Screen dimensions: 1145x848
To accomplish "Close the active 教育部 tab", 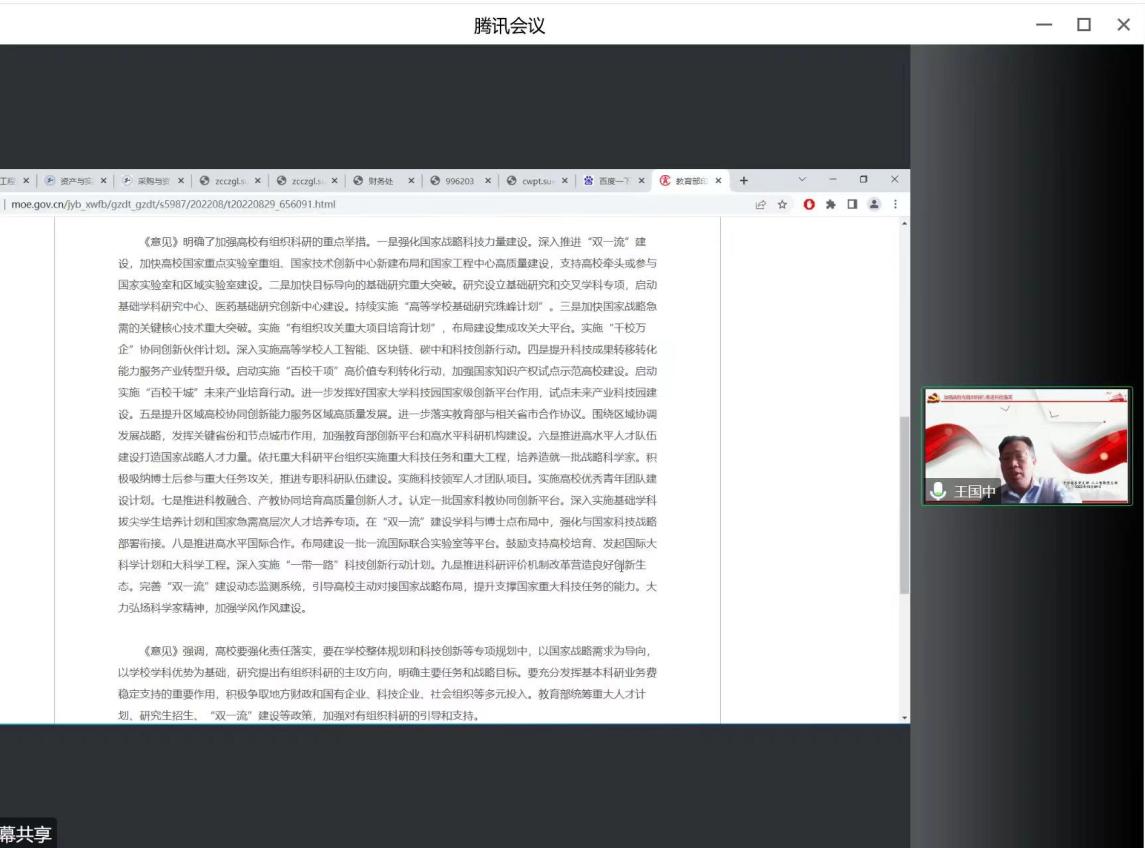I will tap(718, 181).
